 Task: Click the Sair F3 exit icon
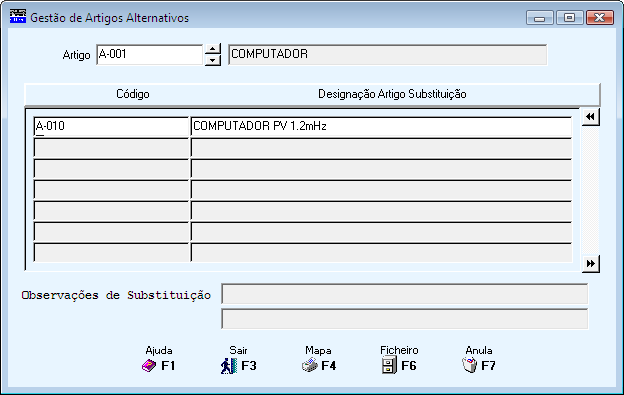pos(229,366)
